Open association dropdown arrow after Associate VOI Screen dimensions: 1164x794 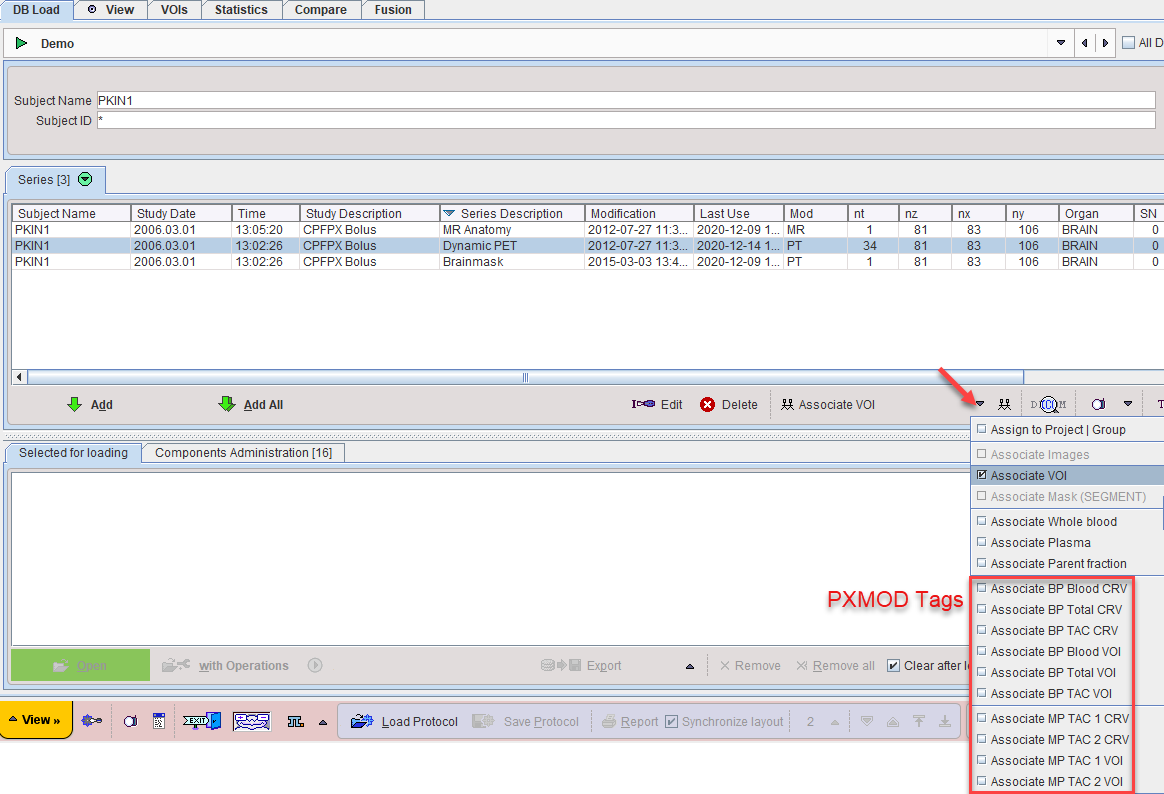(x=980, y=404)
